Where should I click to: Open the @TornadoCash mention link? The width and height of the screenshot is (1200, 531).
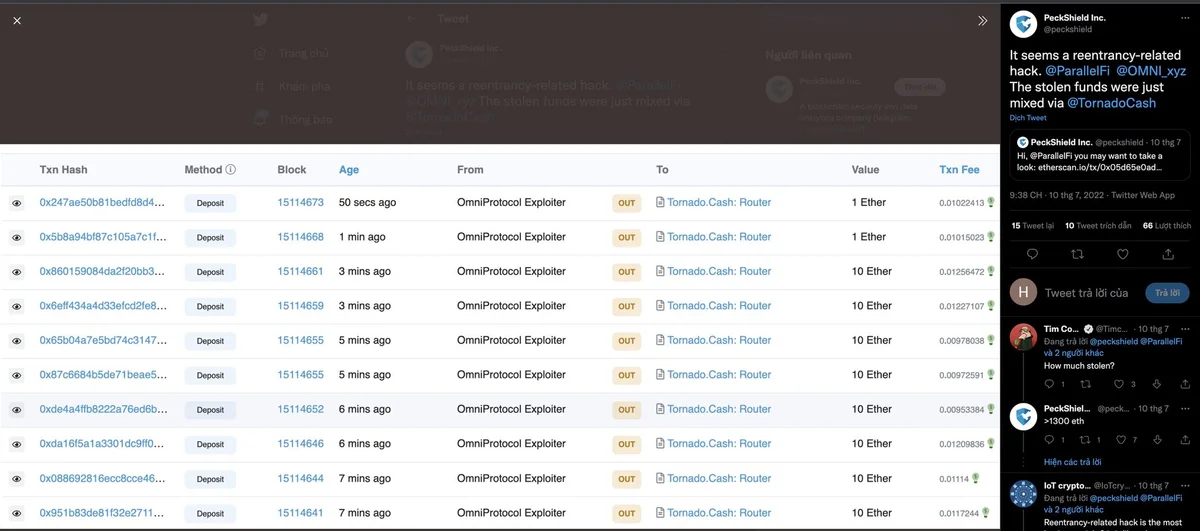(1111, 103)
